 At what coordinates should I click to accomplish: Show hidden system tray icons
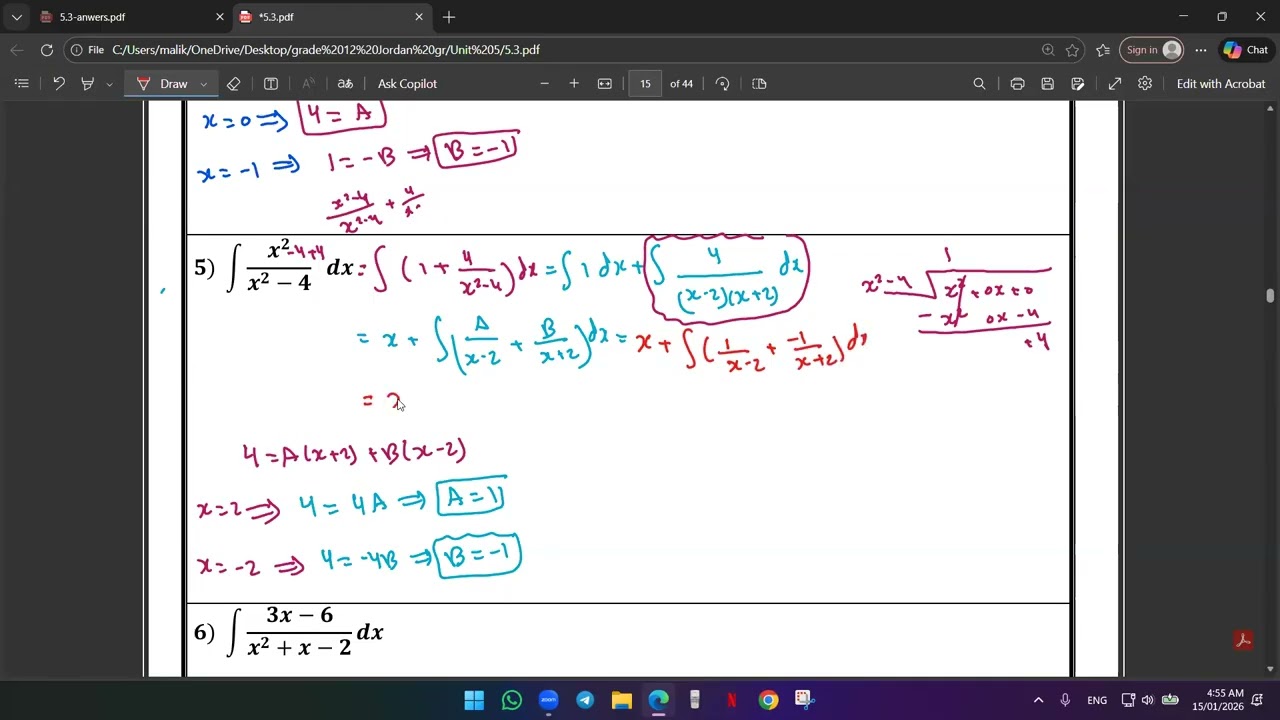point(1038,700)
